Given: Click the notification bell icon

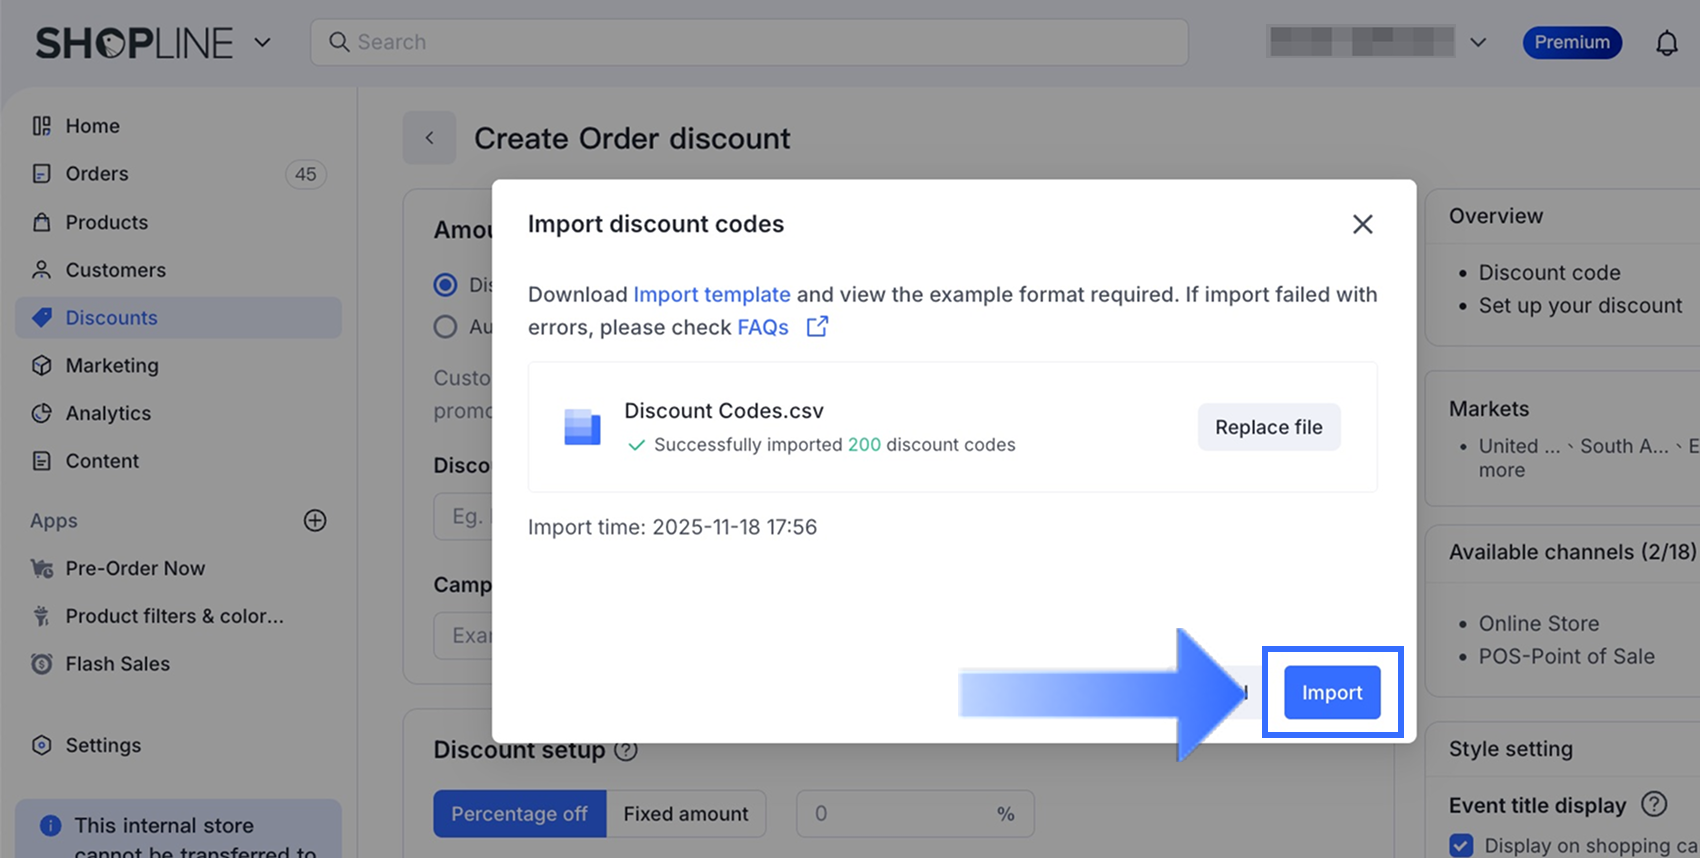Looking at the screenshot, I should tap(1666, 43).
